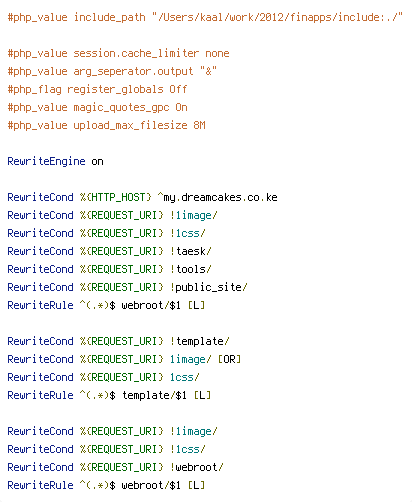Click the upload_max_filesize 8M comment
Viewport: 412px width, 502px height.
[106, 125]
